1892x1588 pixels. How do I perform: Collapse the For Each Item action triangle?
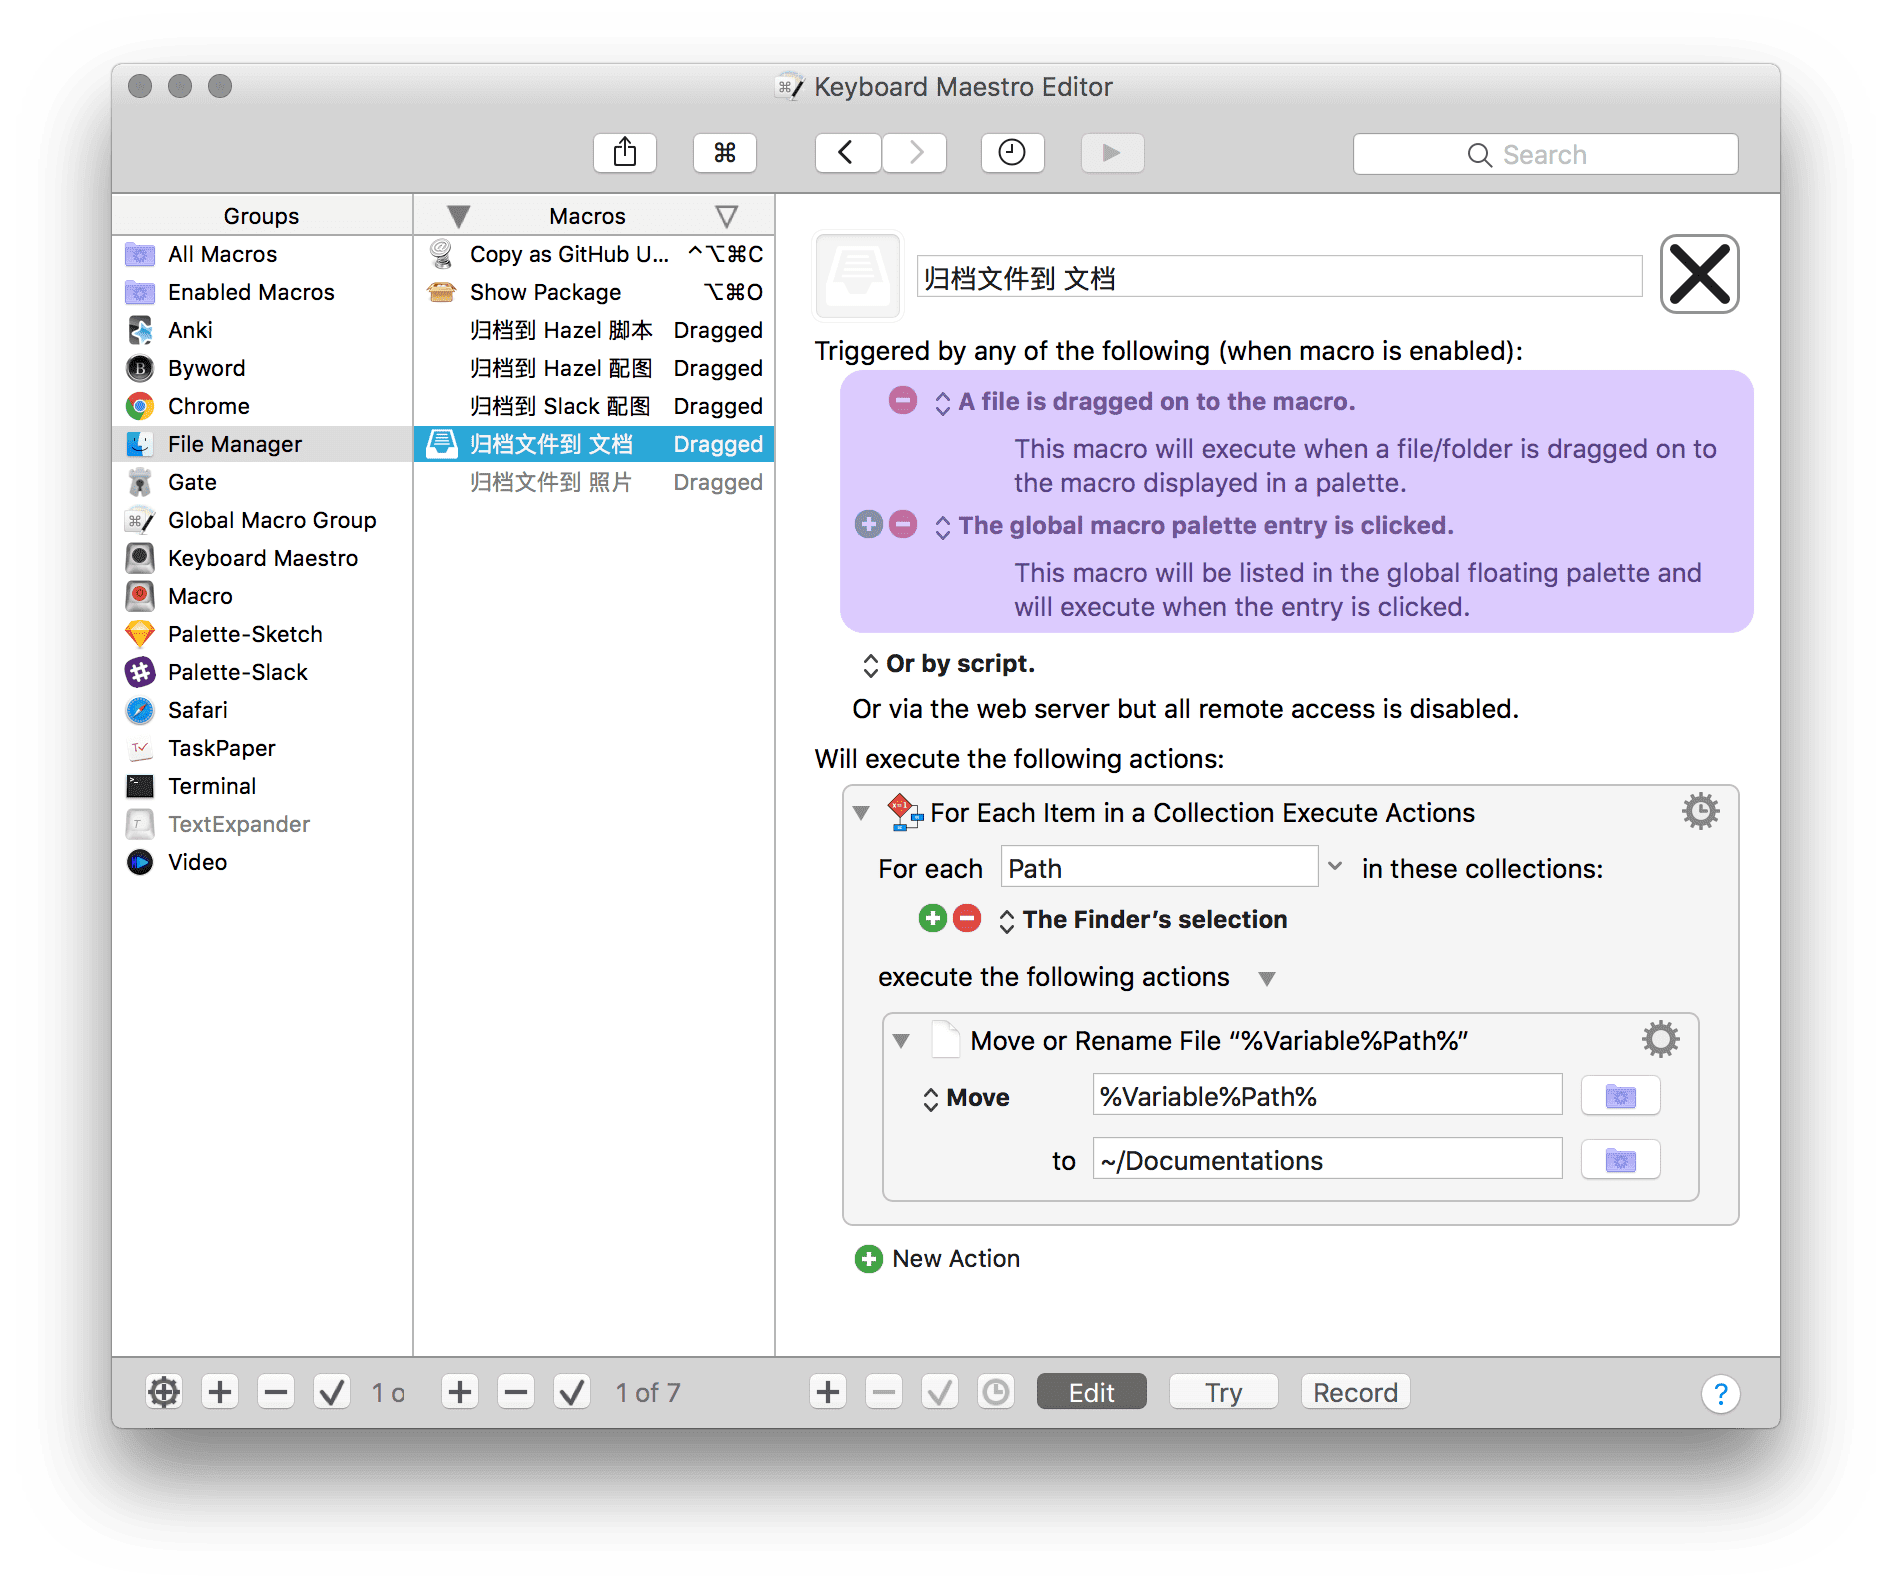(861, 813)
